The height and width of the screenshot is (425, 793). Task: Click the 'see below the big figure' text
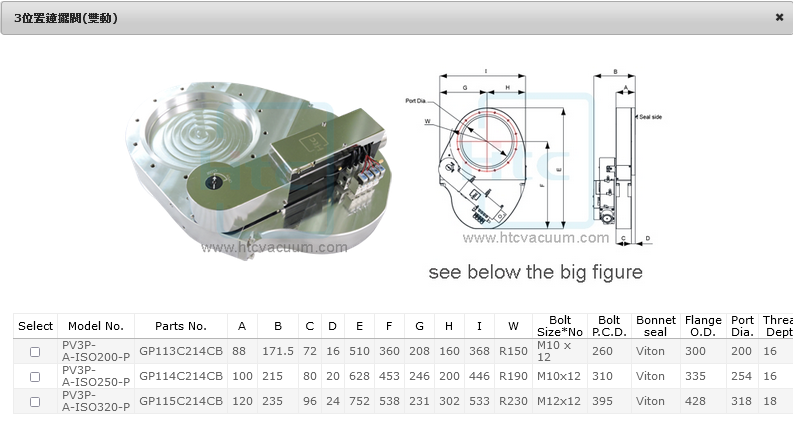pos(535,272)
